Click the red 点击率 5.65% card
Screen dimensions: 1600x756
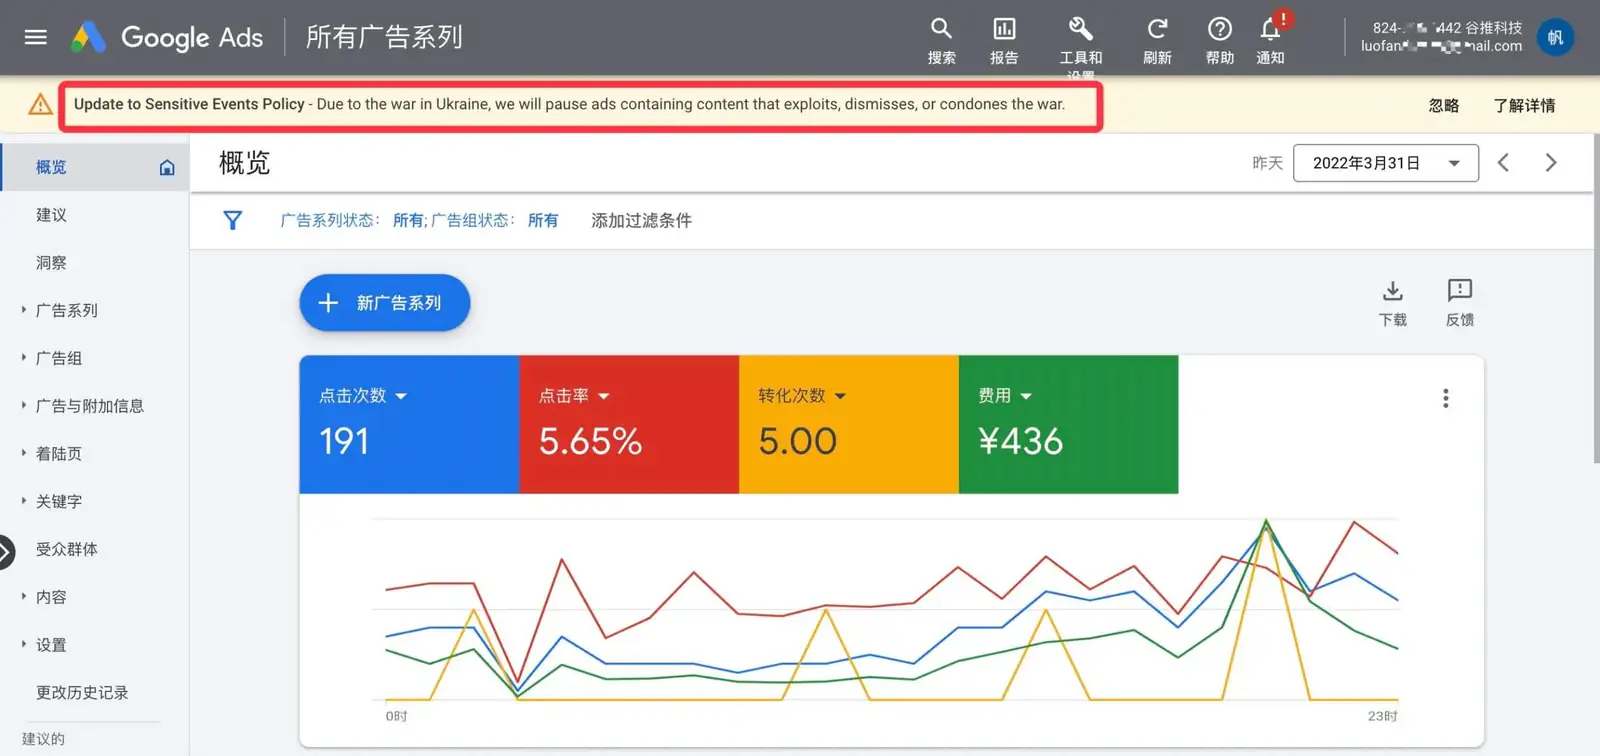[x=629, y=424]
